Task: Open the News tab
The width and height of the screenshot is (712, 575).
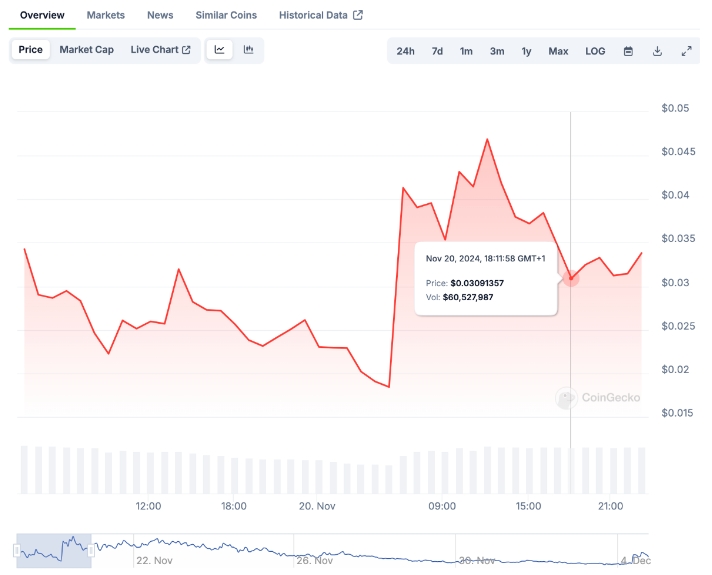Action: (160, 15)
